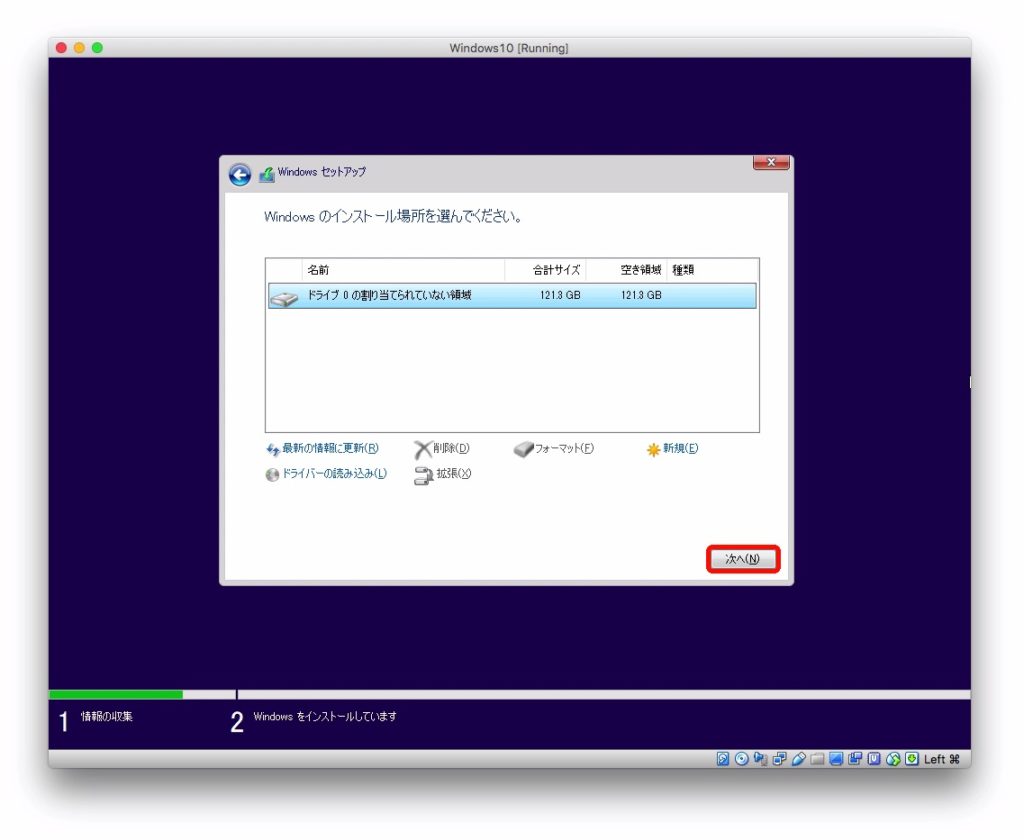This screenshot has width=1024, height=840.
Task: Open the optical disc drive status icon
Action: point(741,758)
